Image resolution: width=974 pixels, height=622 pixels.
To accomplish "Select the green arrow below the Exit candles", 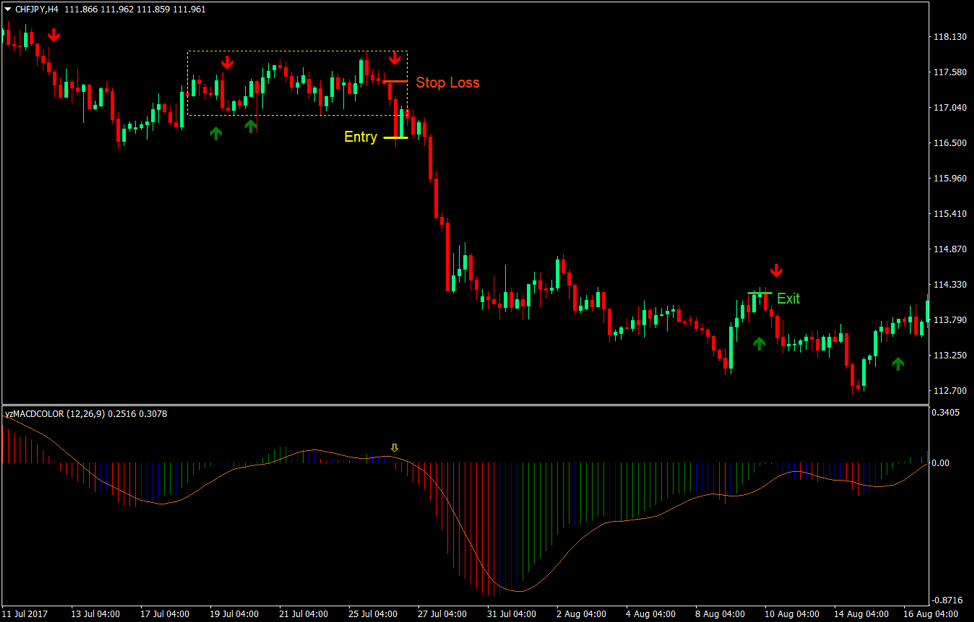I will point(760,342).
